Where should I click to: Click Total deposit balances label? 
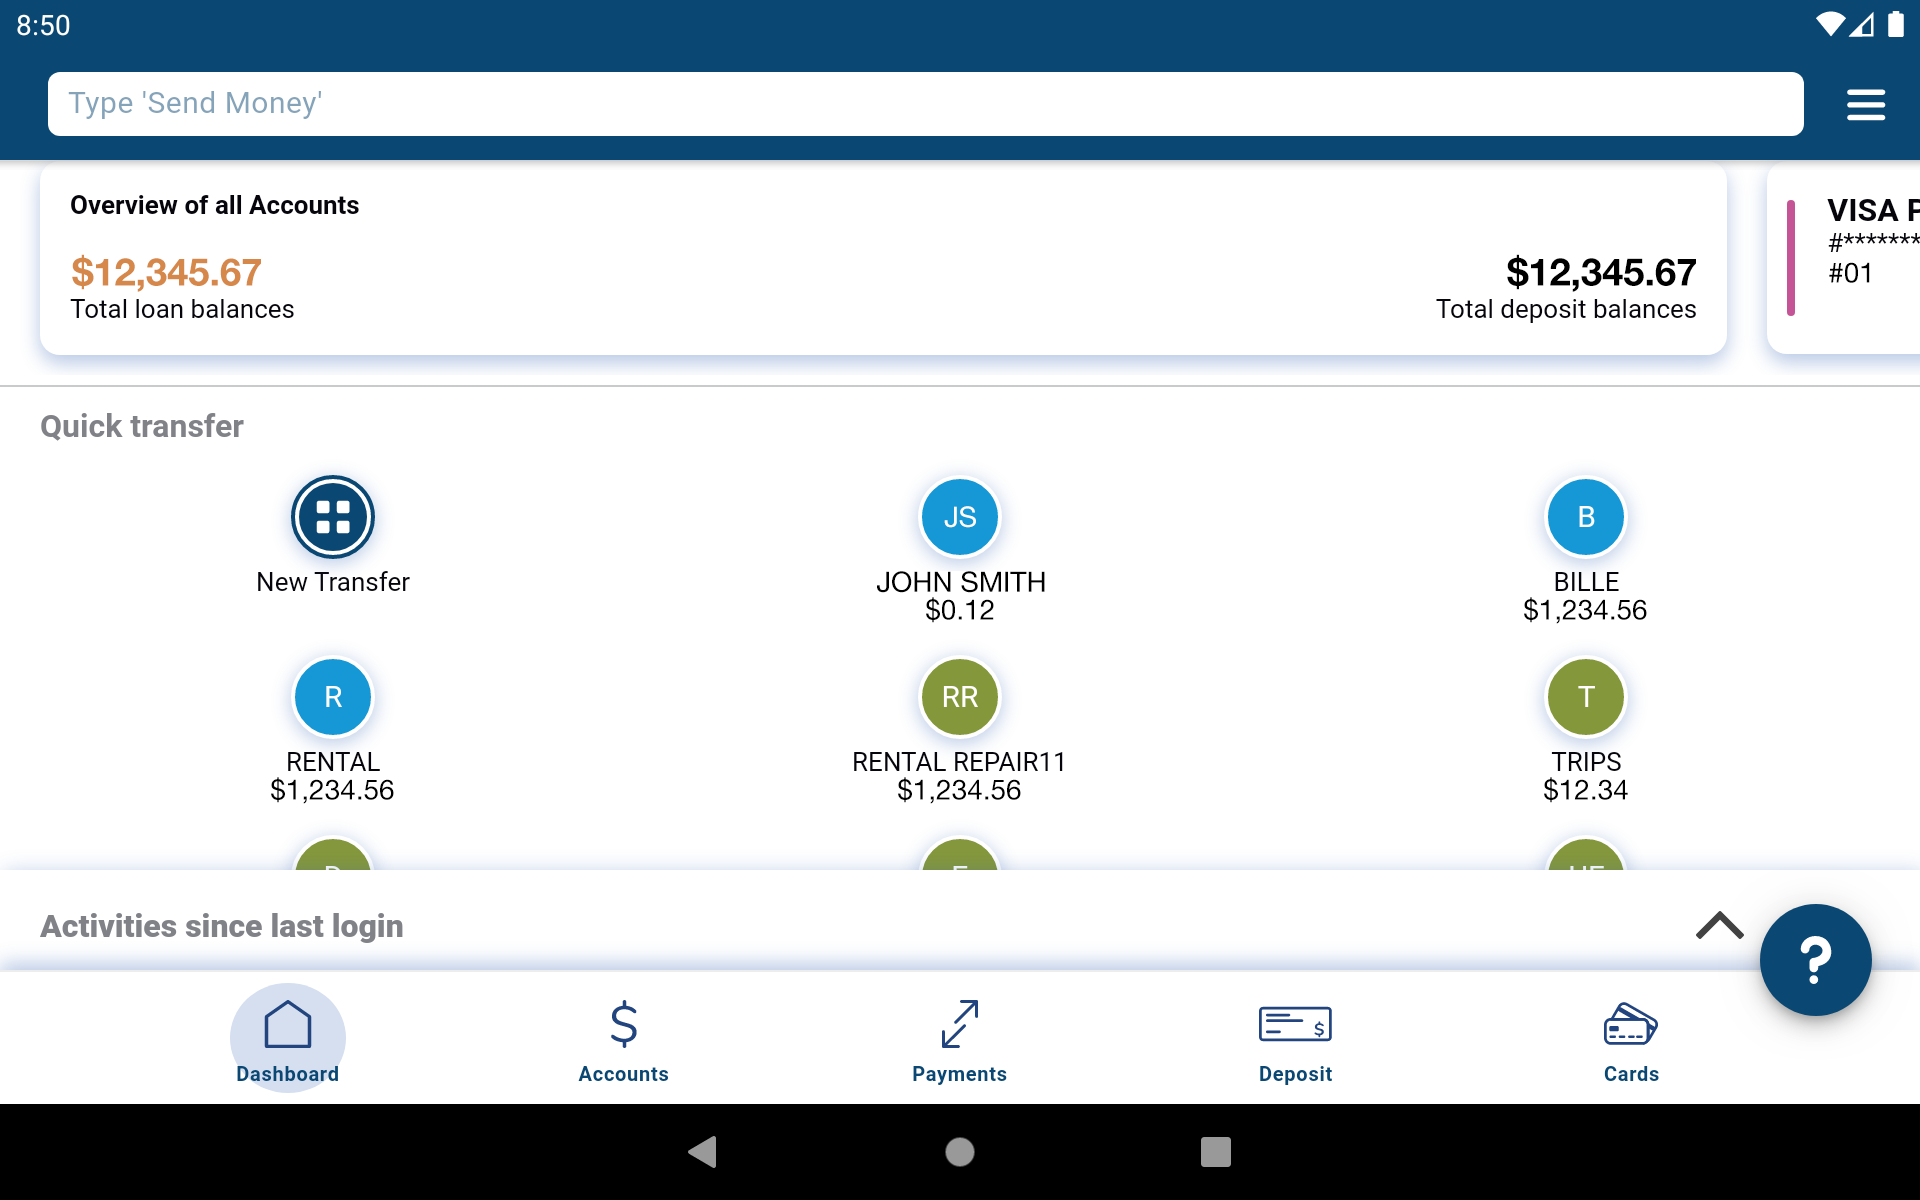point(1566,310)
